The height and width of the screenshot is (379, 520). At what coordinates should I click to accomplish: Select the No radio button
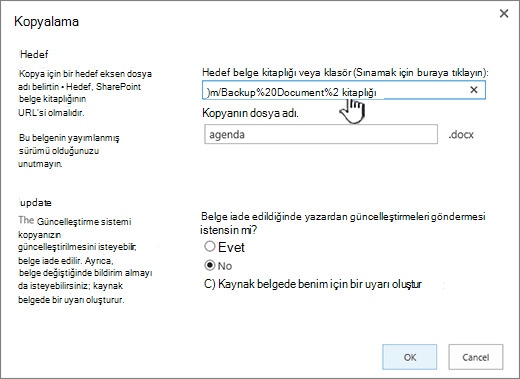(210, 265)
